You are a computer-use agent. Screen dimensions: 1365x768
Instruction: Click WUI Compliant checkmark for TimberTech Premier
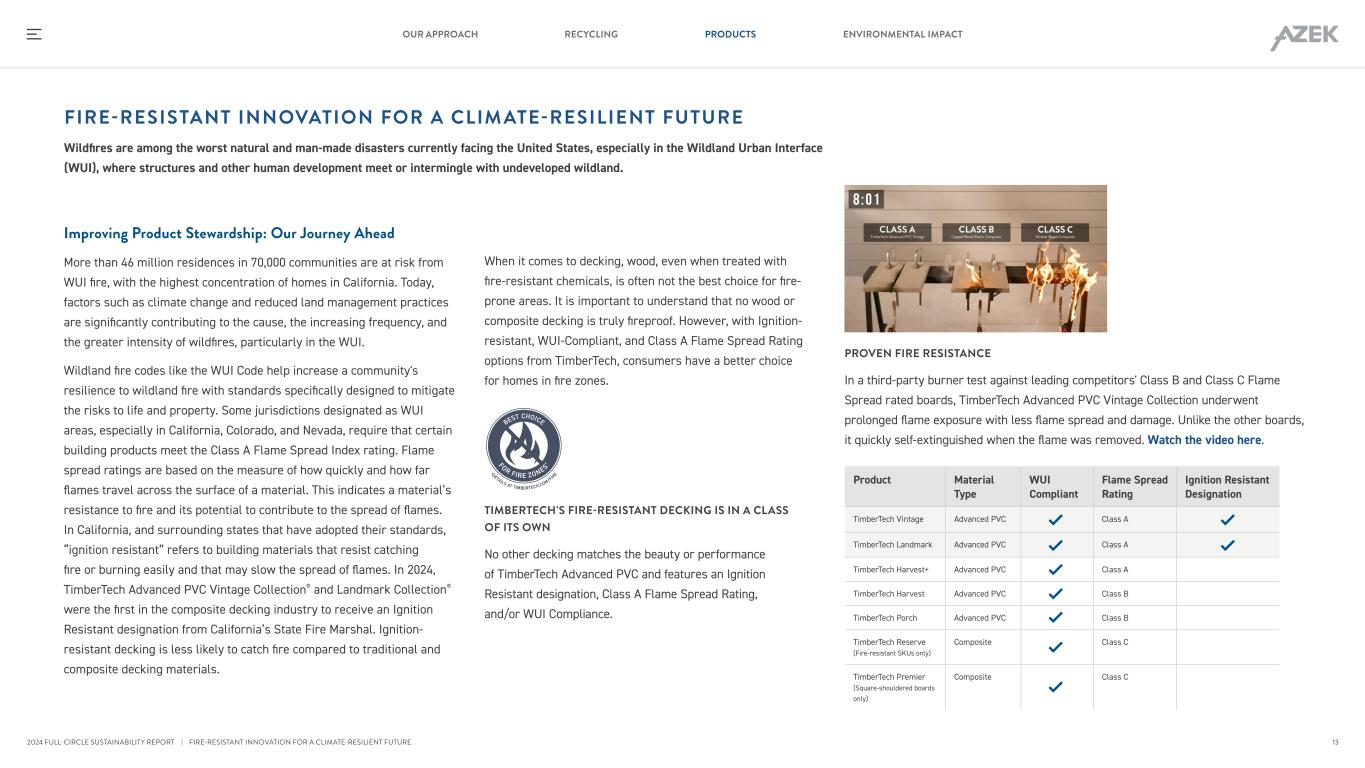(1054, 687)
